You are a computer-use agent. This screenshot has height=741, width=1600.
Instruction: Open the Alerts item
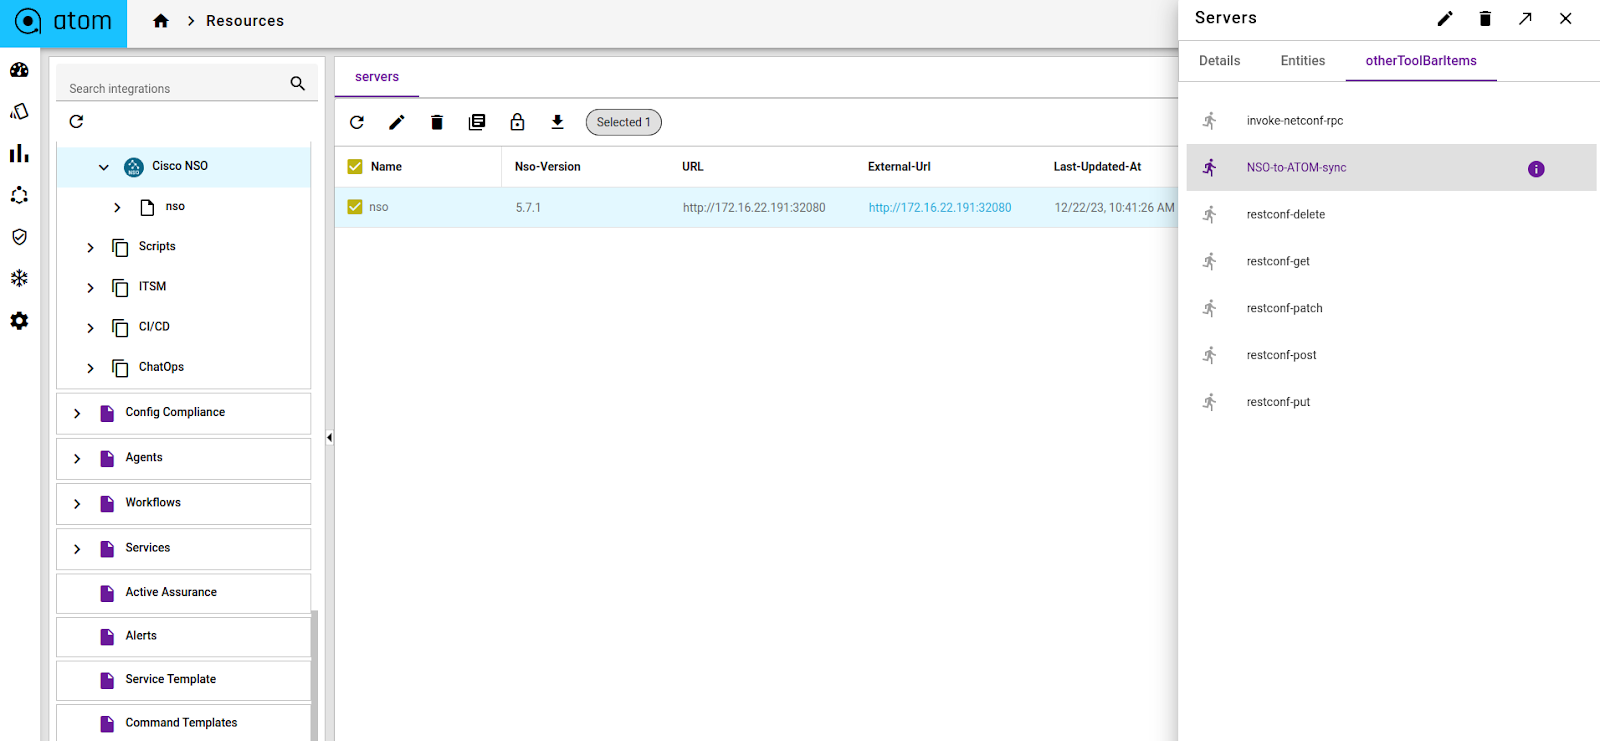(183, 636)
